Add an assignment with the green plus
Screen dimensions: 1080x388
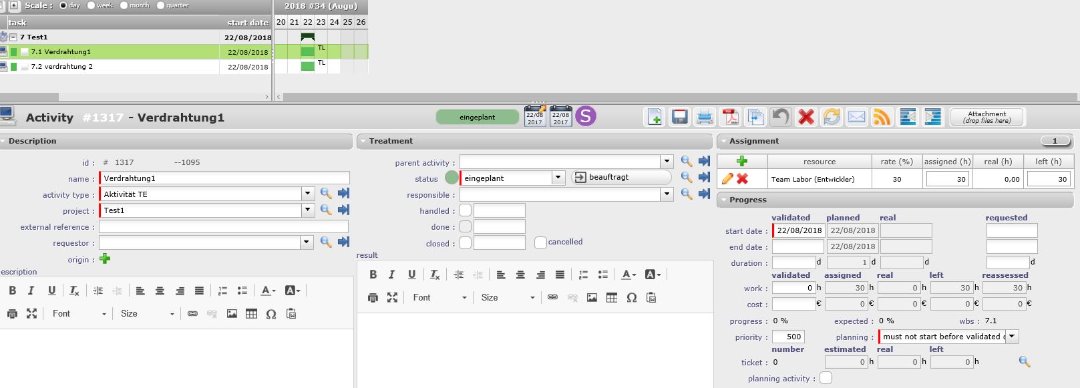point(742,161)
